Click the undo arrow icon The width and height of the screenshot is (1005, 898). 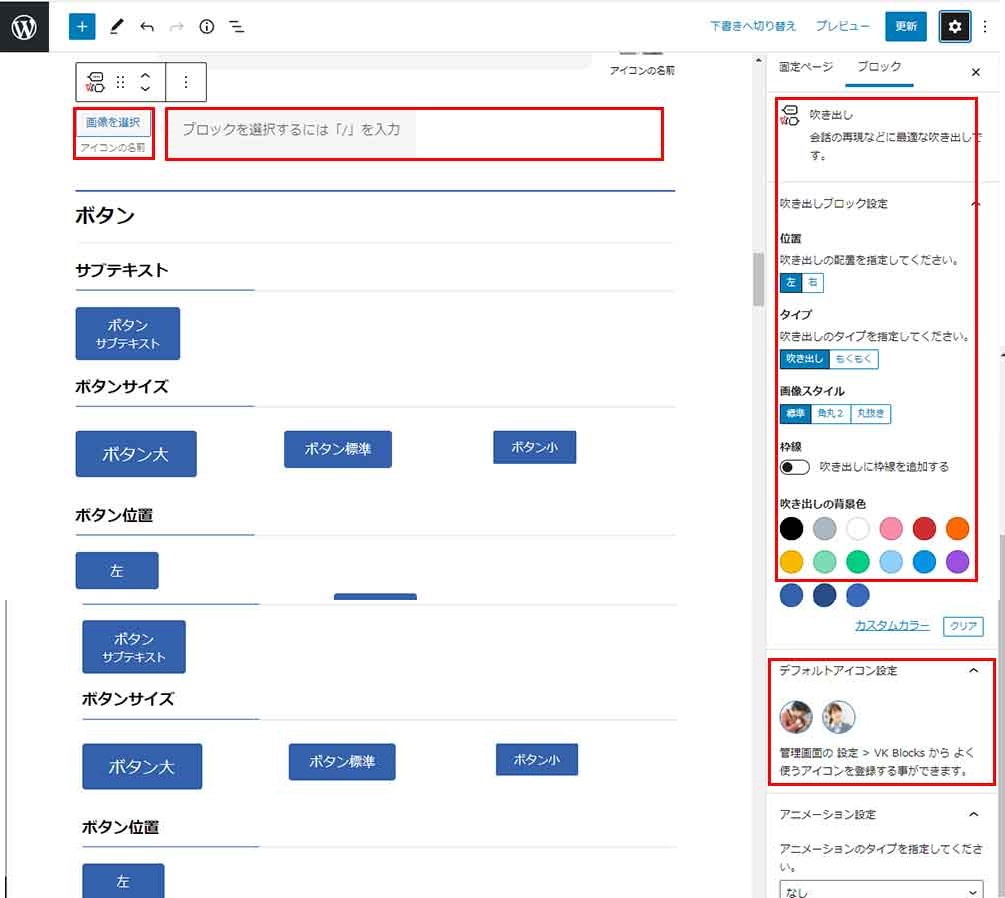[147, 27]
